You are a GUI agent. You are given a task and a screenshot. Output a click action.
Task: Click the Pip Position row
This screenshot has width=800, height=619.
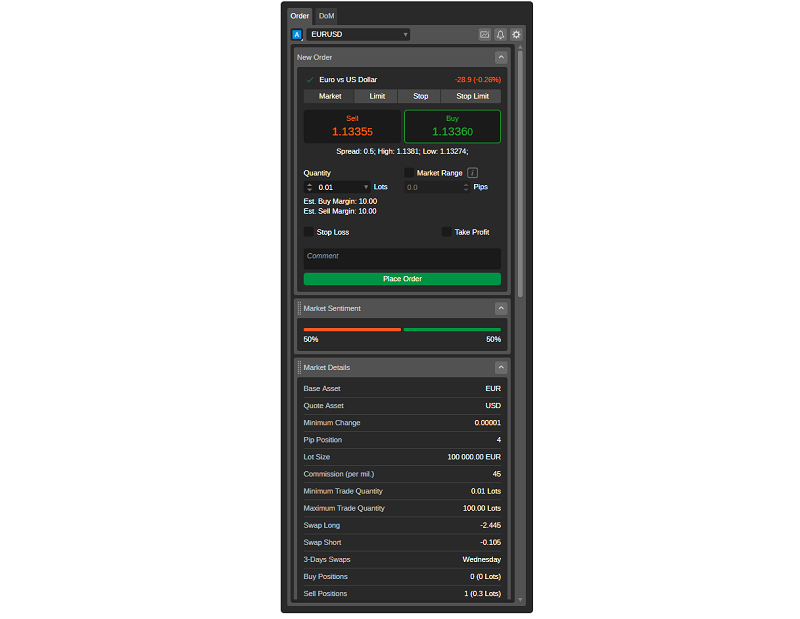coord(402,440)
